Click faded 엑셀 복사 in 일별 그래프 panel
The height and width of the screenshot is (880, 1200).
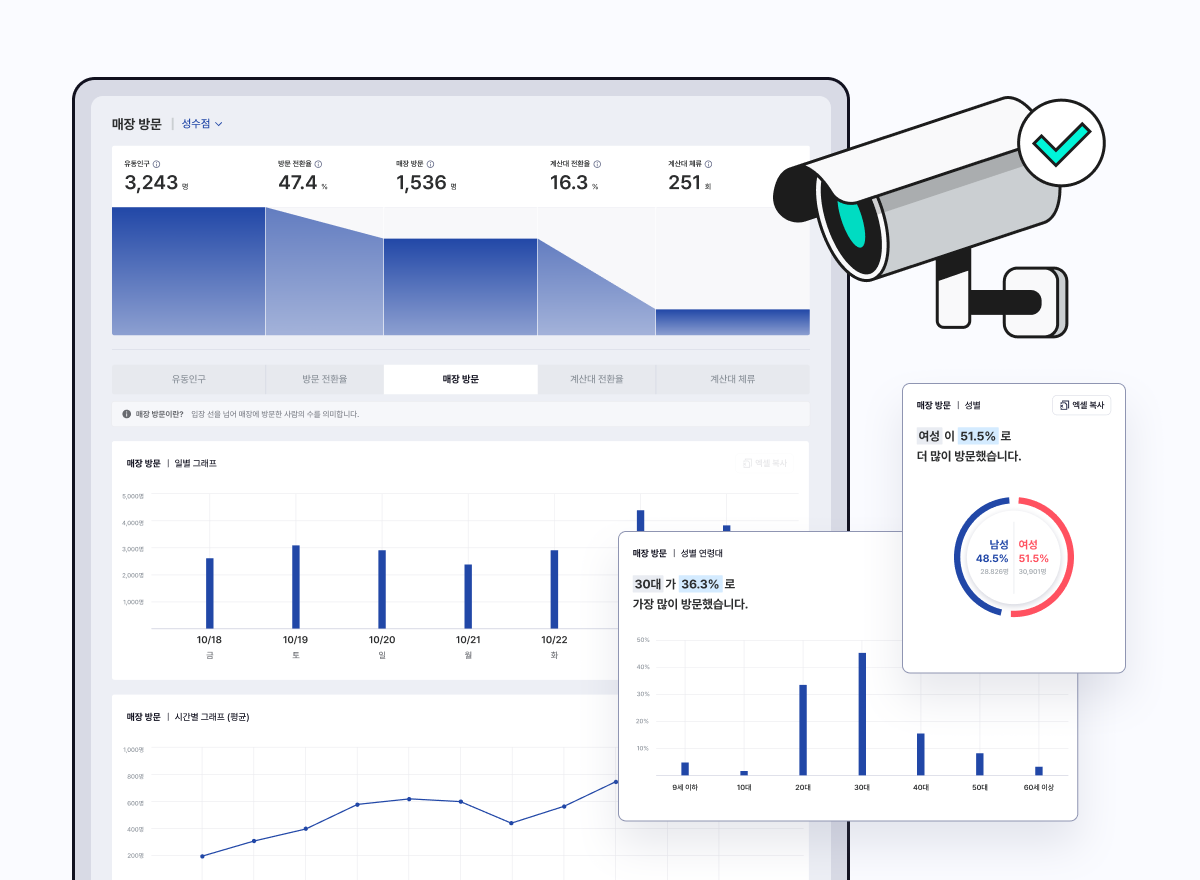(765, 464)
